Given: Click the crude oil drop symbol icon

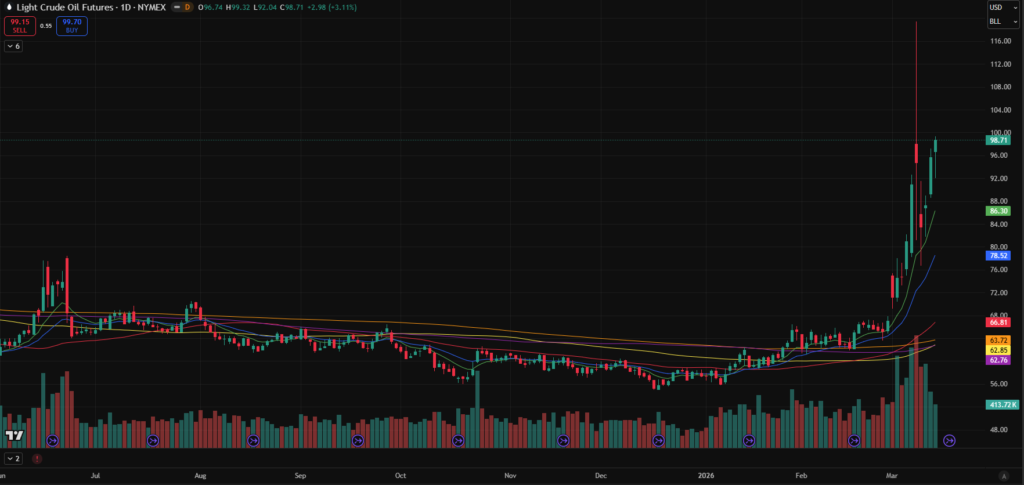Looking at the screenshot, I should pyautogui.click(x=9, y=7).
